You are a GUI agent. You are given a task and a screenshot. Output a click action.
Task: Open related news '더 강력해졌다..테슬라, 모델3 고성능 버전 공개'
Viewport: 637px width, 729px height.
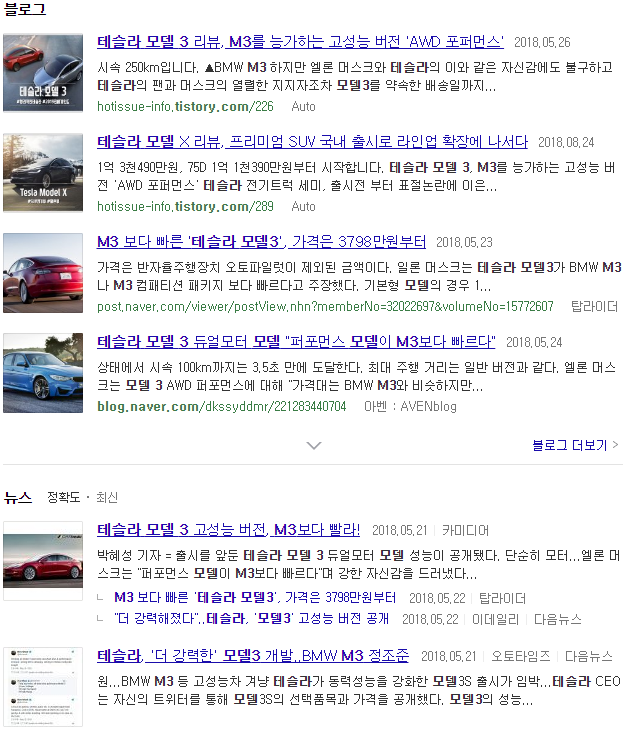point(251,619)
